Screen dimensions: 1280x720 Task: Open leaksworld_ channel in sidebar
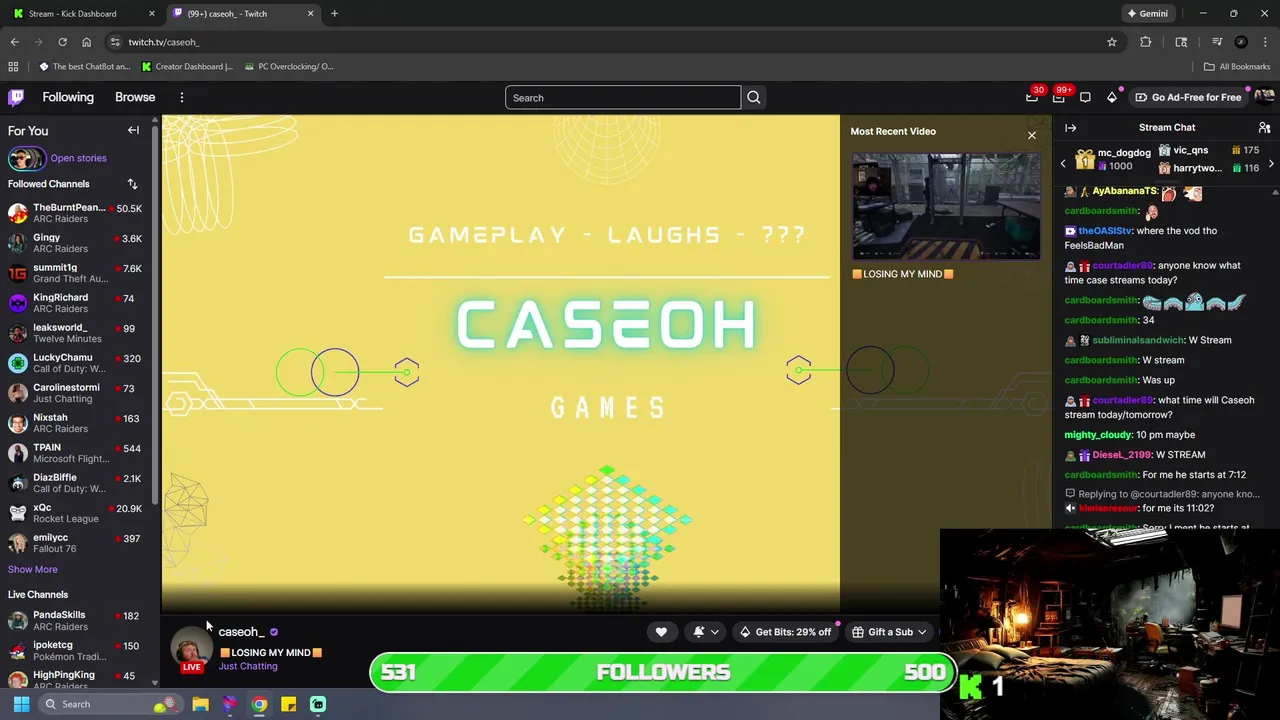[76, 333]
